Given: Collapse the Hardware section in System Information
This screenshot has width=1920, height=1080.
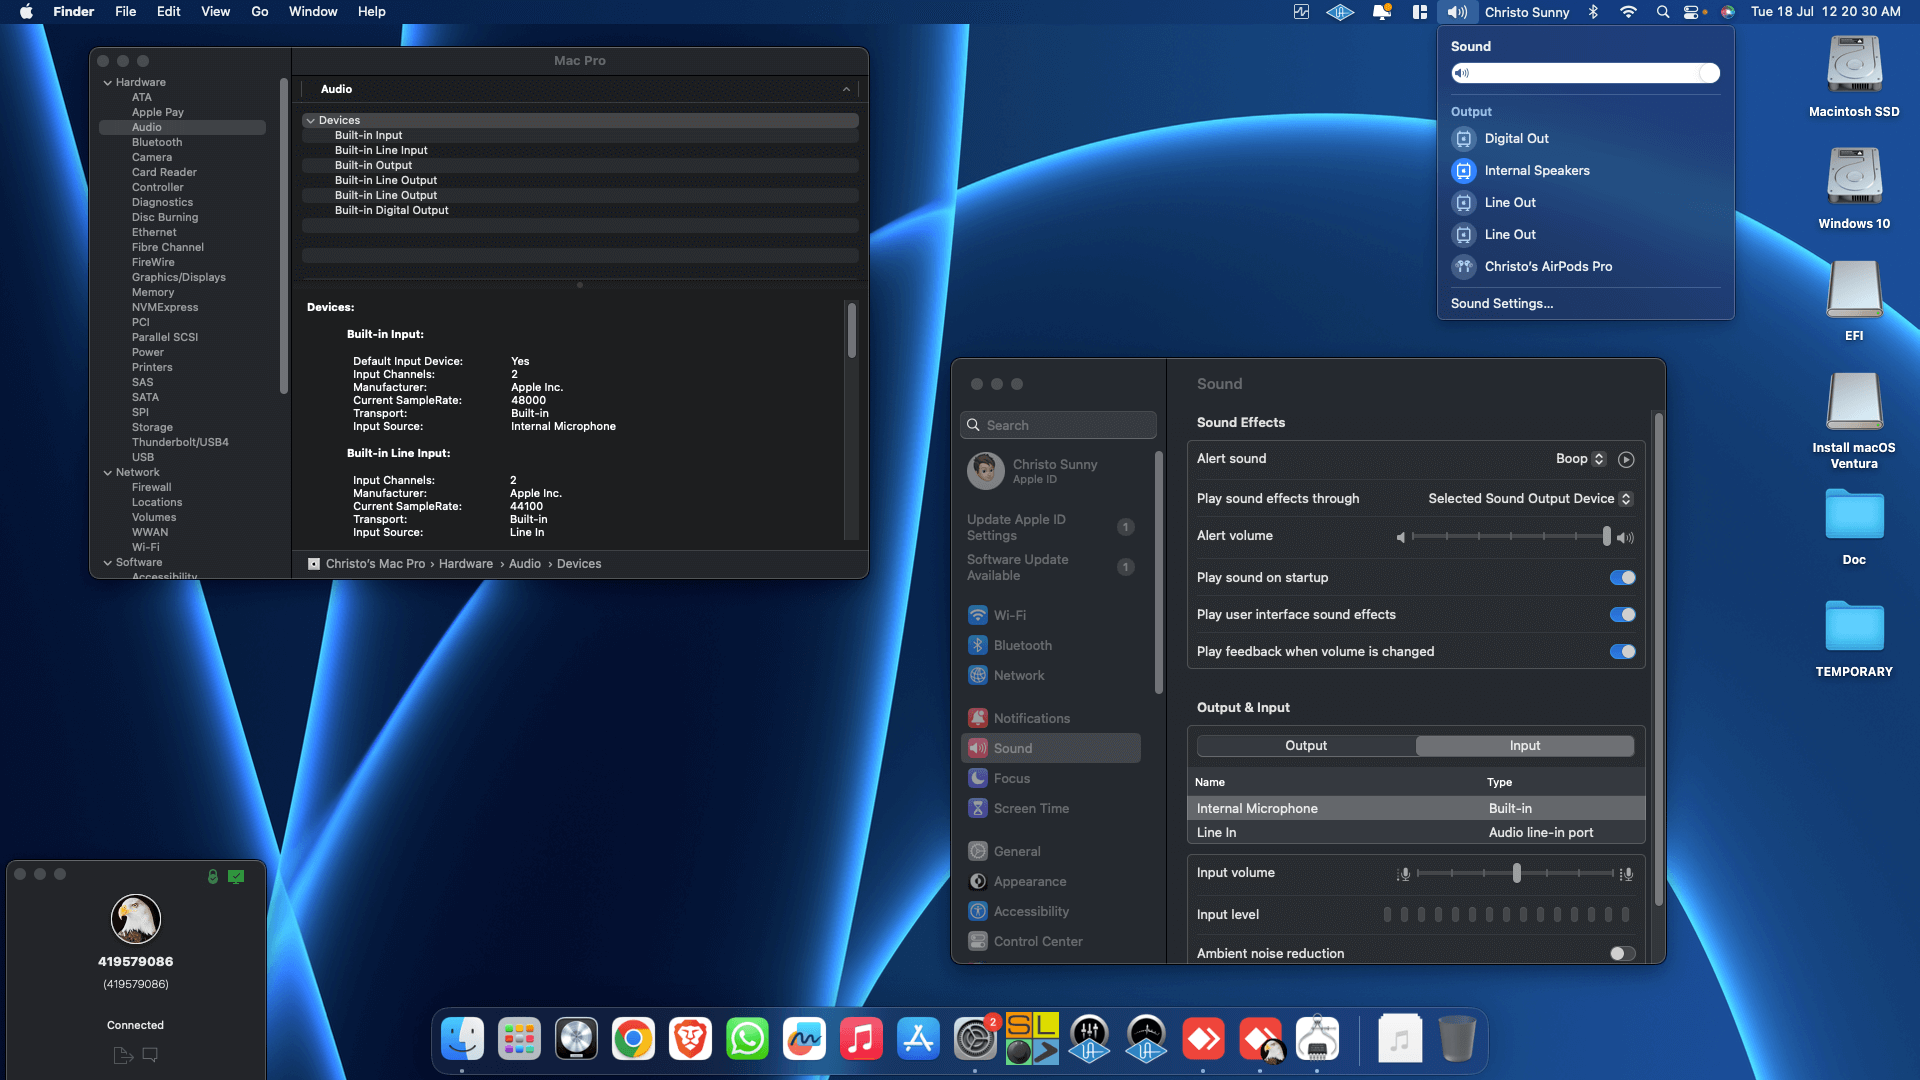Looking at the screenshot, I should tap(108, 83).
